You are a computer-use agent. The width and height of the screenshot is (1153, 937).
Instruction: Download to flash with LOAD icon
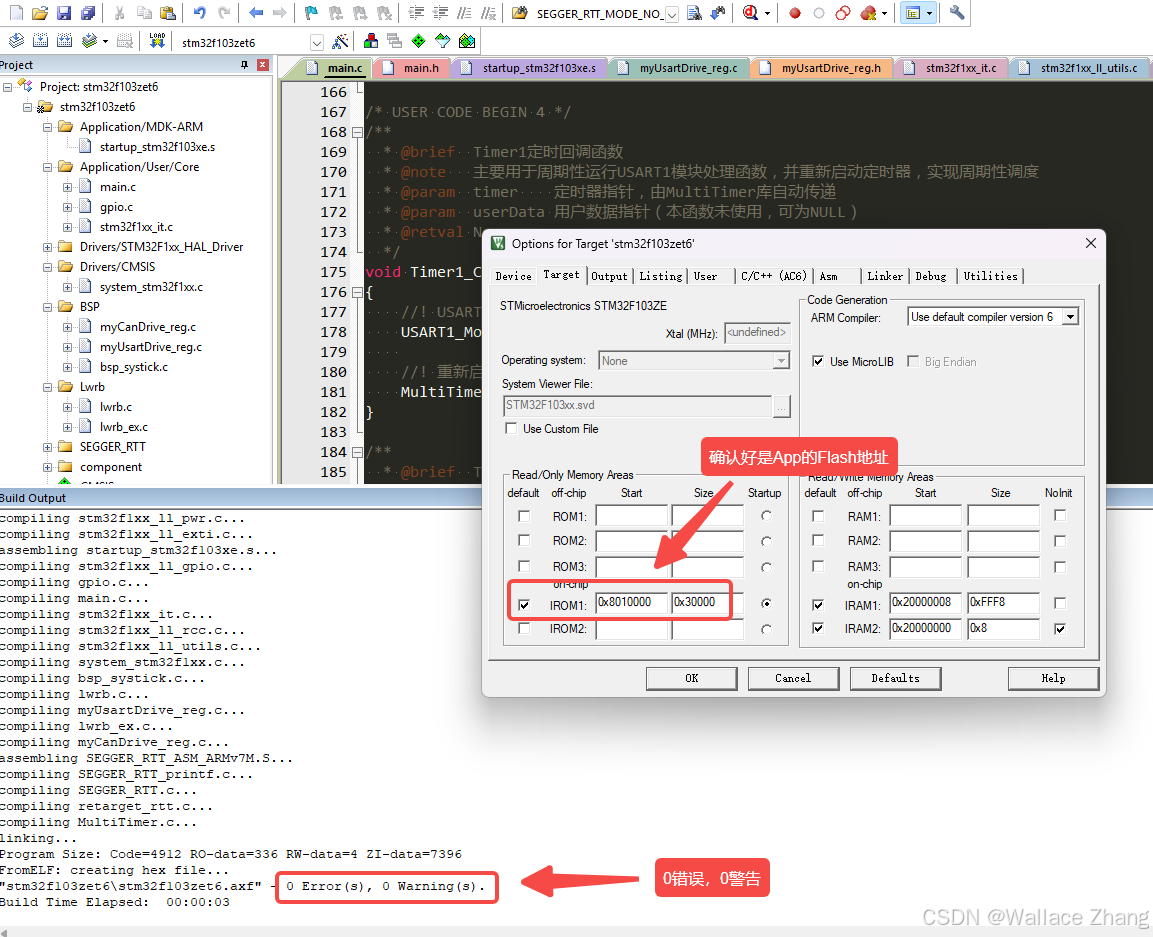157,41
